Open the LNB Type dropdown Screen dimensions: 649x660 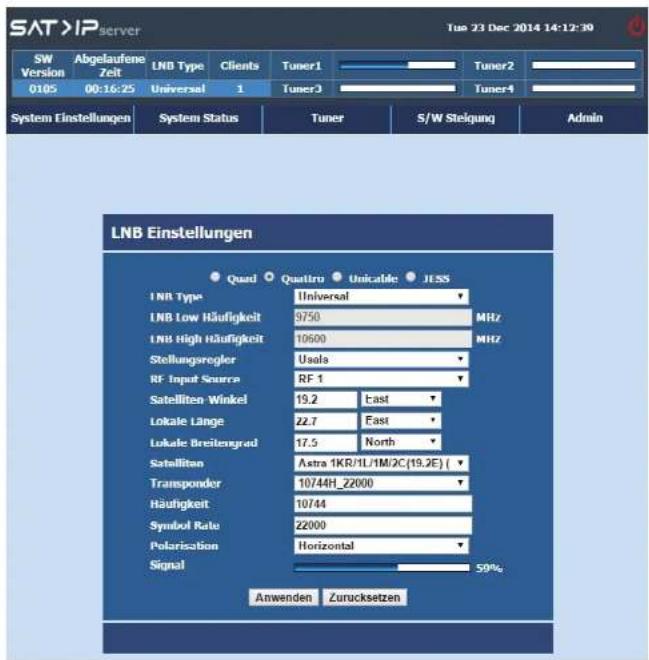pos(381,296)
